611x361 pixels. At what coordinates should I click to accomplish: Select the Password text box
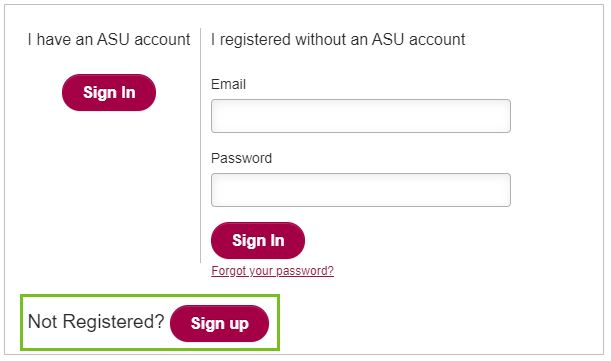(361, 190)
